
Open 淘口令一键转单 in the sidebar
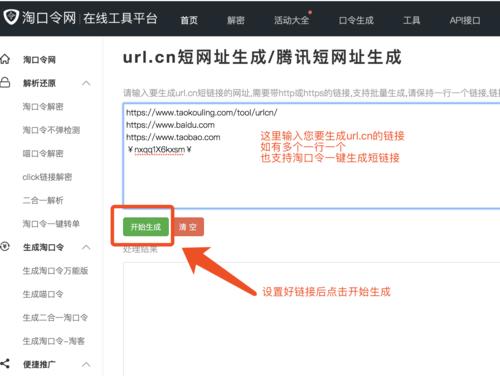tap(51, 224)
